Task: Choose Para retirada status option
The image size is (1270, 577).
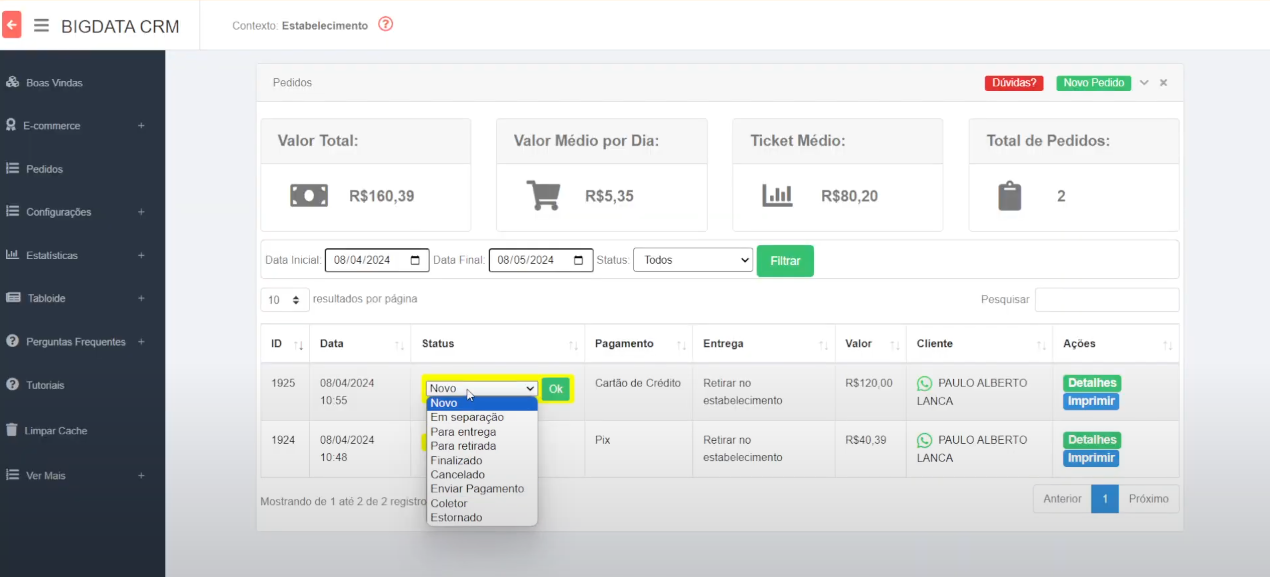Action: point(482,446)
